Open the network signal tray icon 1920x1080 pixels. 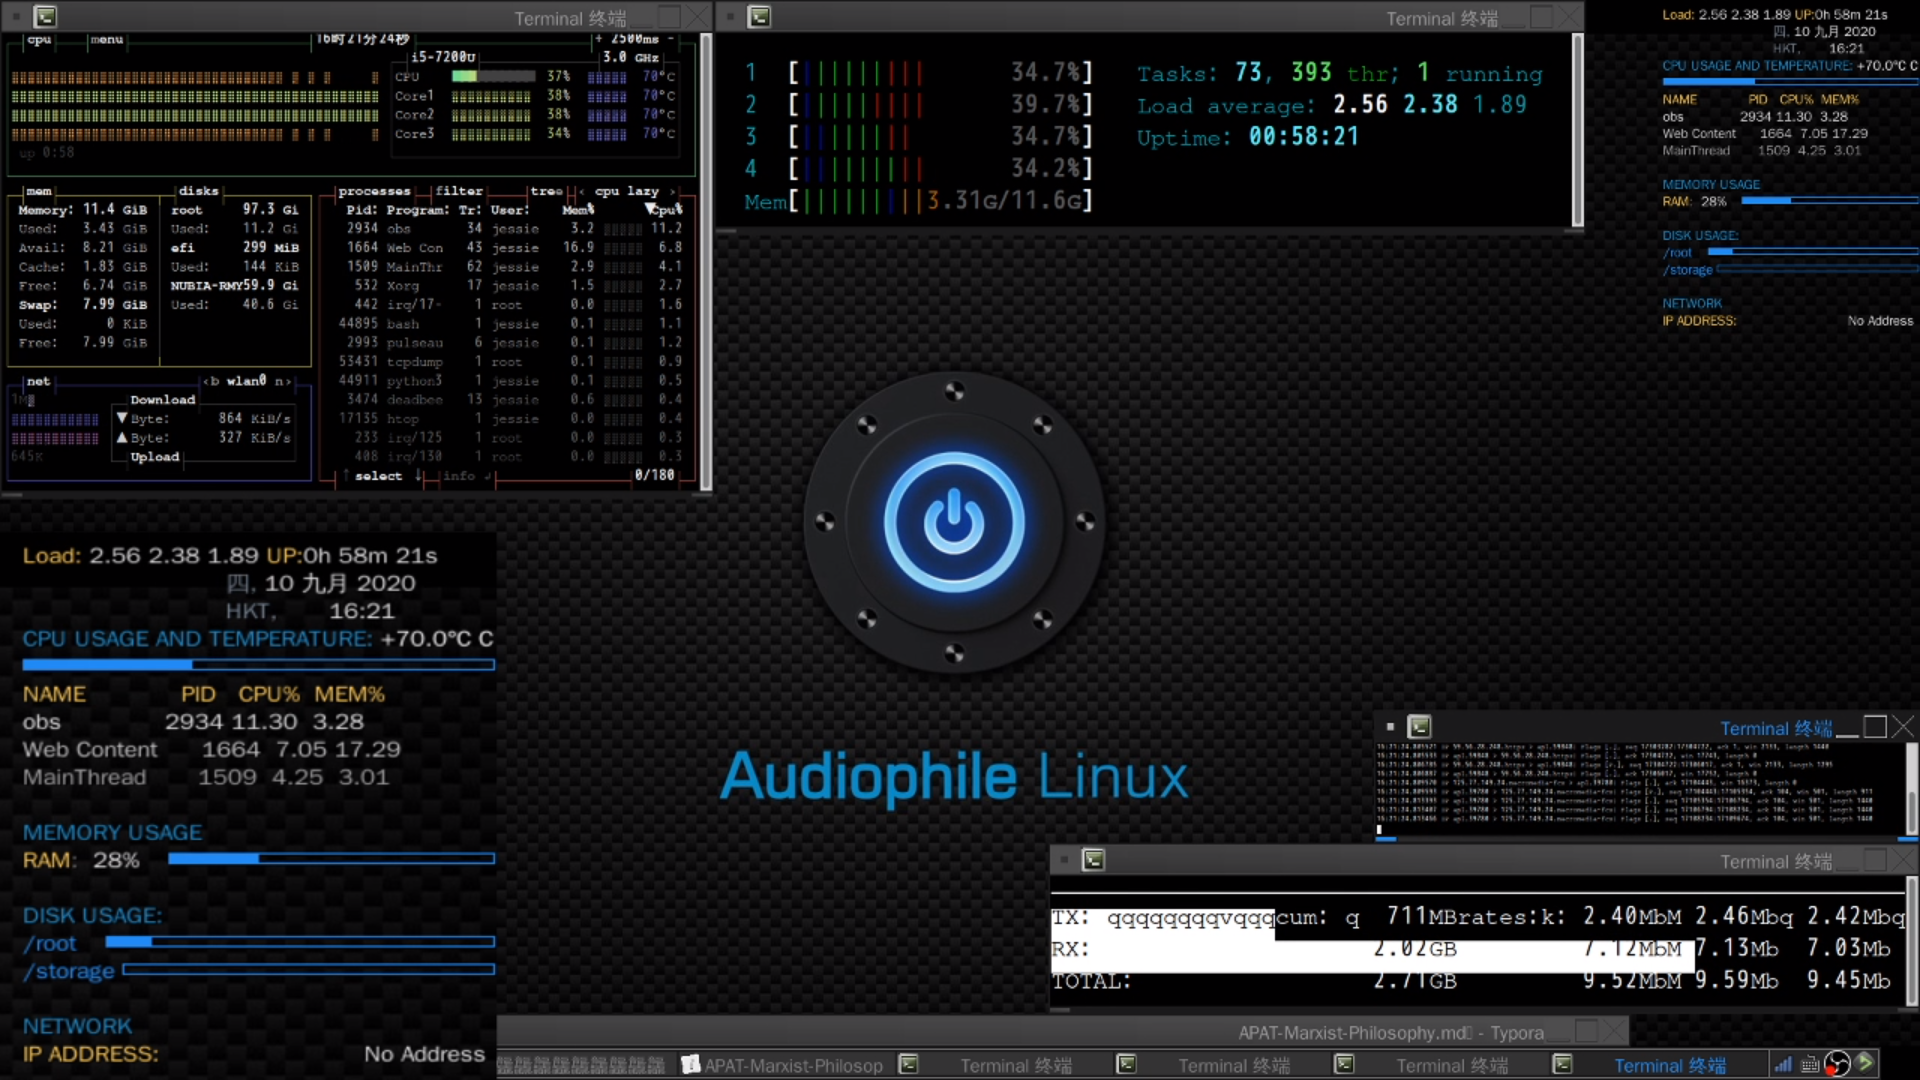pyautogui.click(x=1783, y=1064)
